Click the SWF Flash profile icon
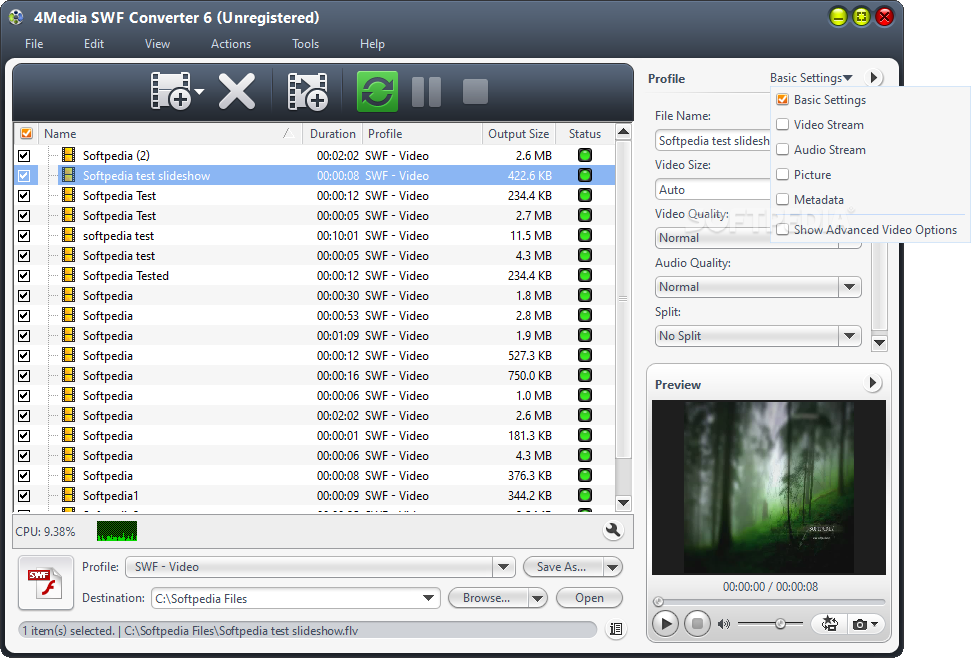The width and height of the screenshot is (971, 658). (45, 582)
